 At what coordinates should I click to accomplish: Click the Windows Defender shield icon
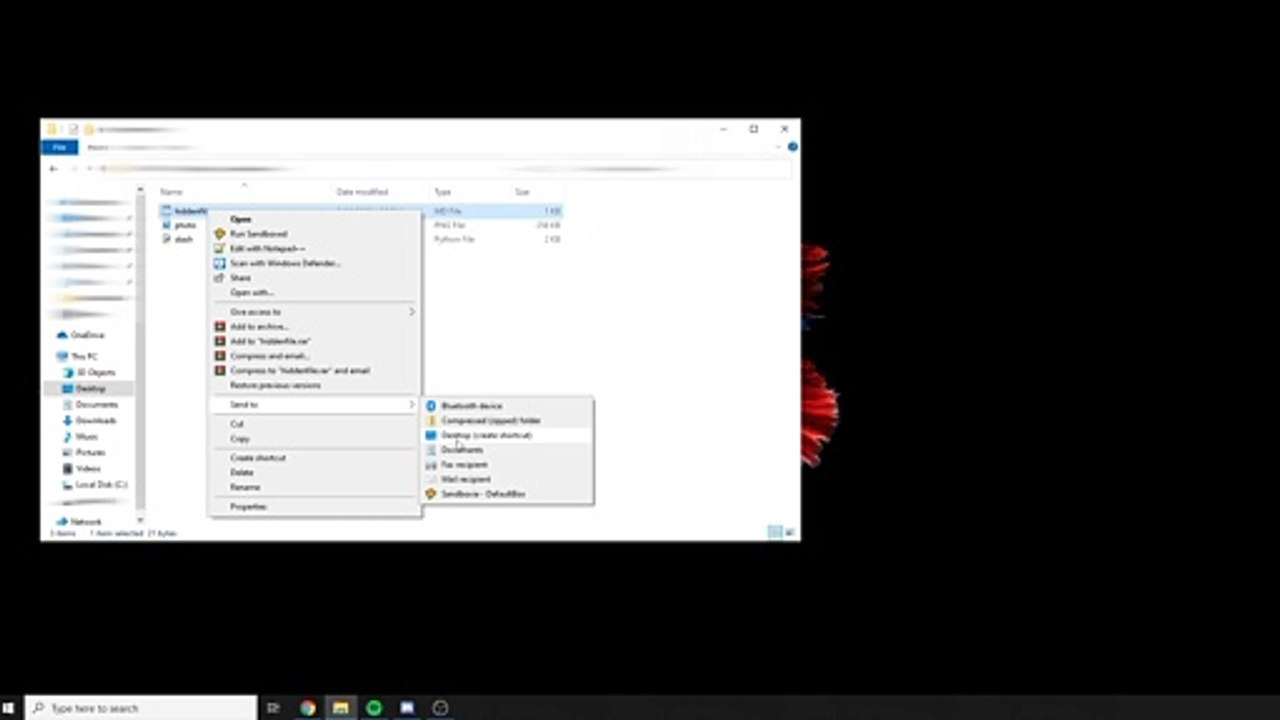point(221,263)
